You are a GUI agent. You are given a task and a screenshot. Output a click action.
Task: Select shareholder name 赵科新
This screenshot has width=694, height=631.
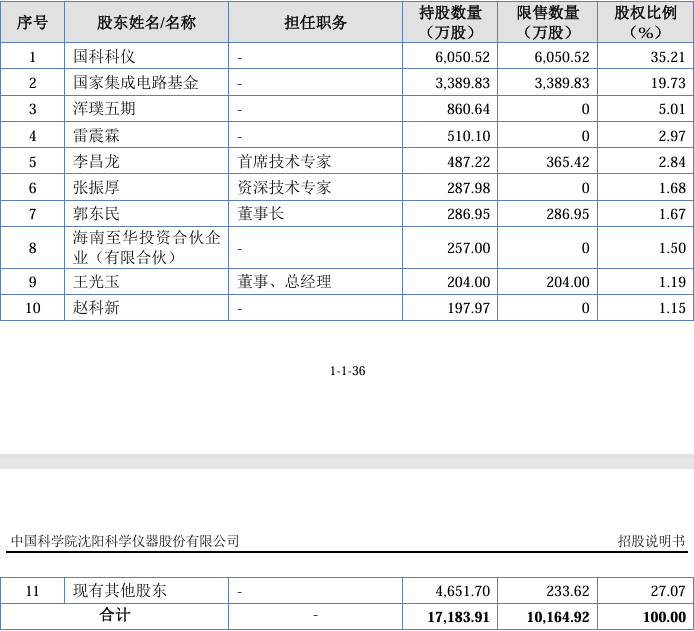point(96,308)
